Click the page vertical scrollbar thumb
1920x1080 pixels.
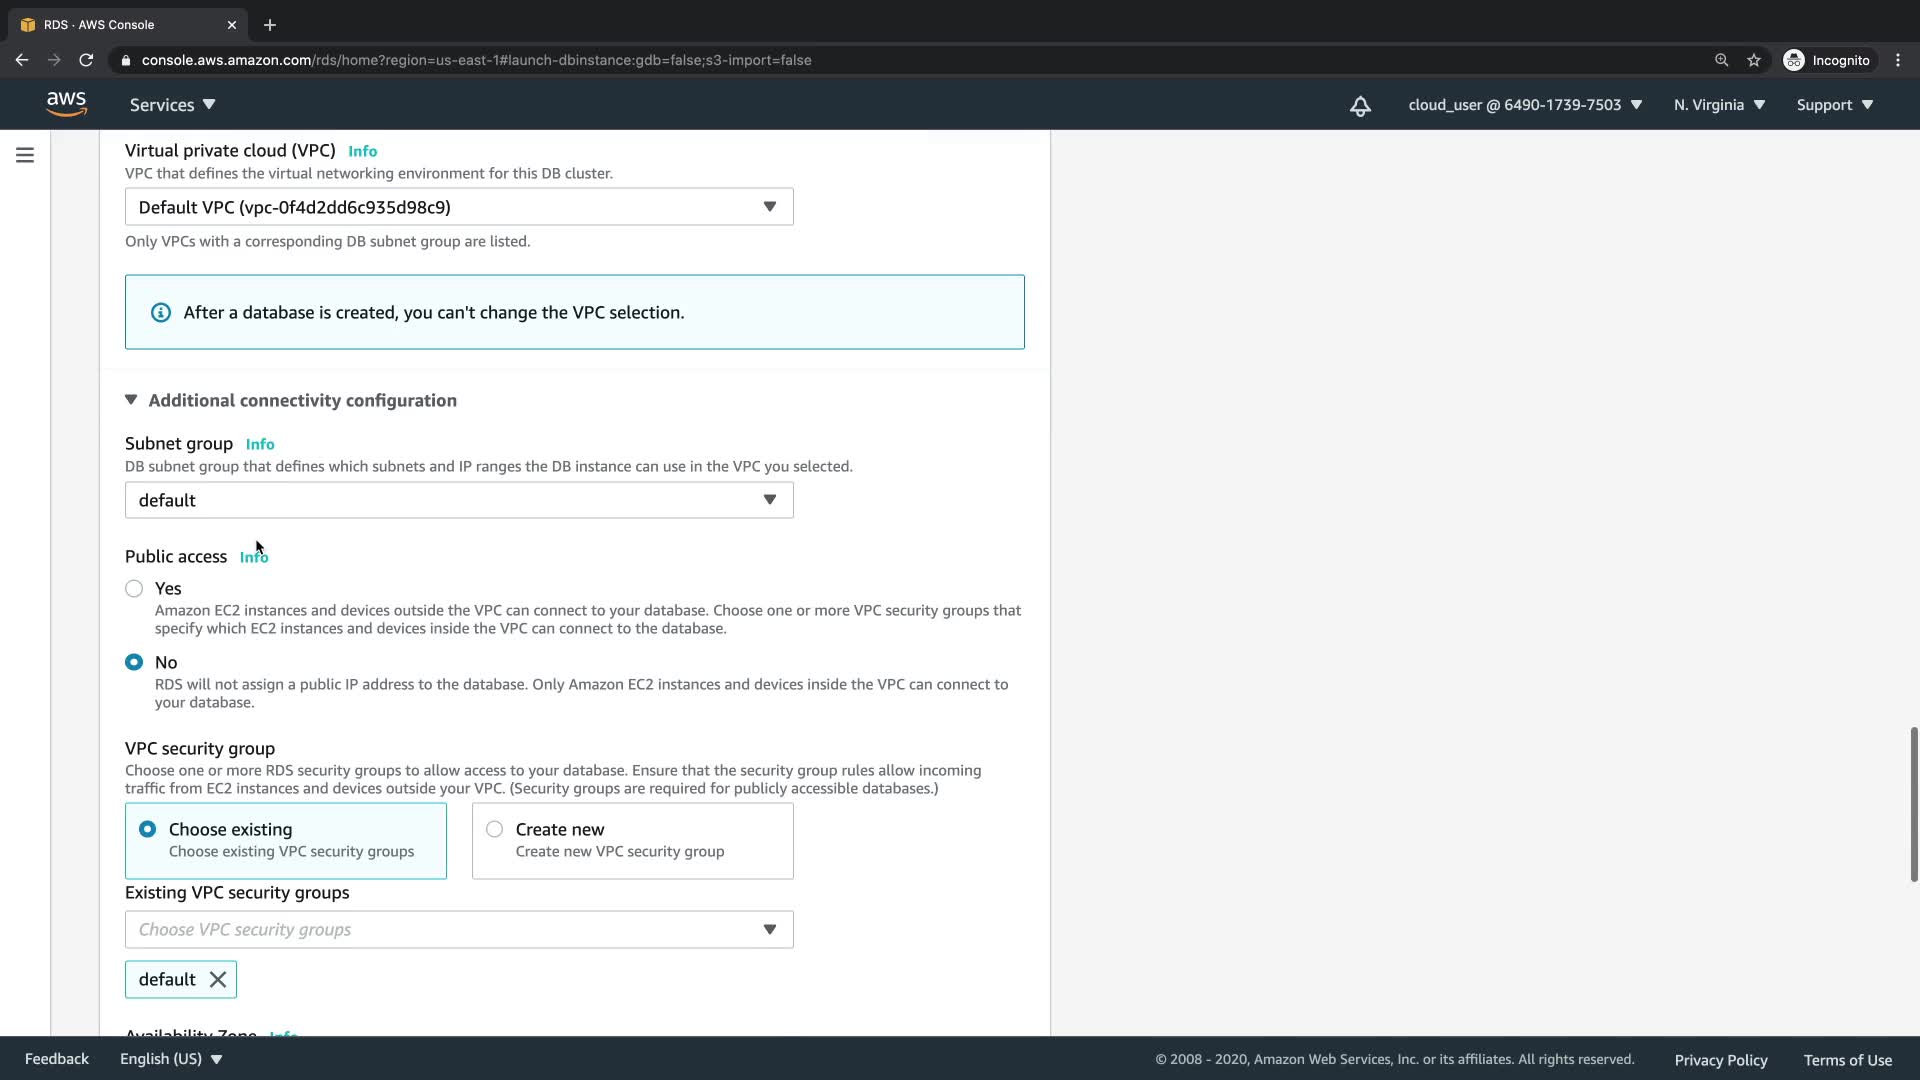click(x=1913, y=805)
